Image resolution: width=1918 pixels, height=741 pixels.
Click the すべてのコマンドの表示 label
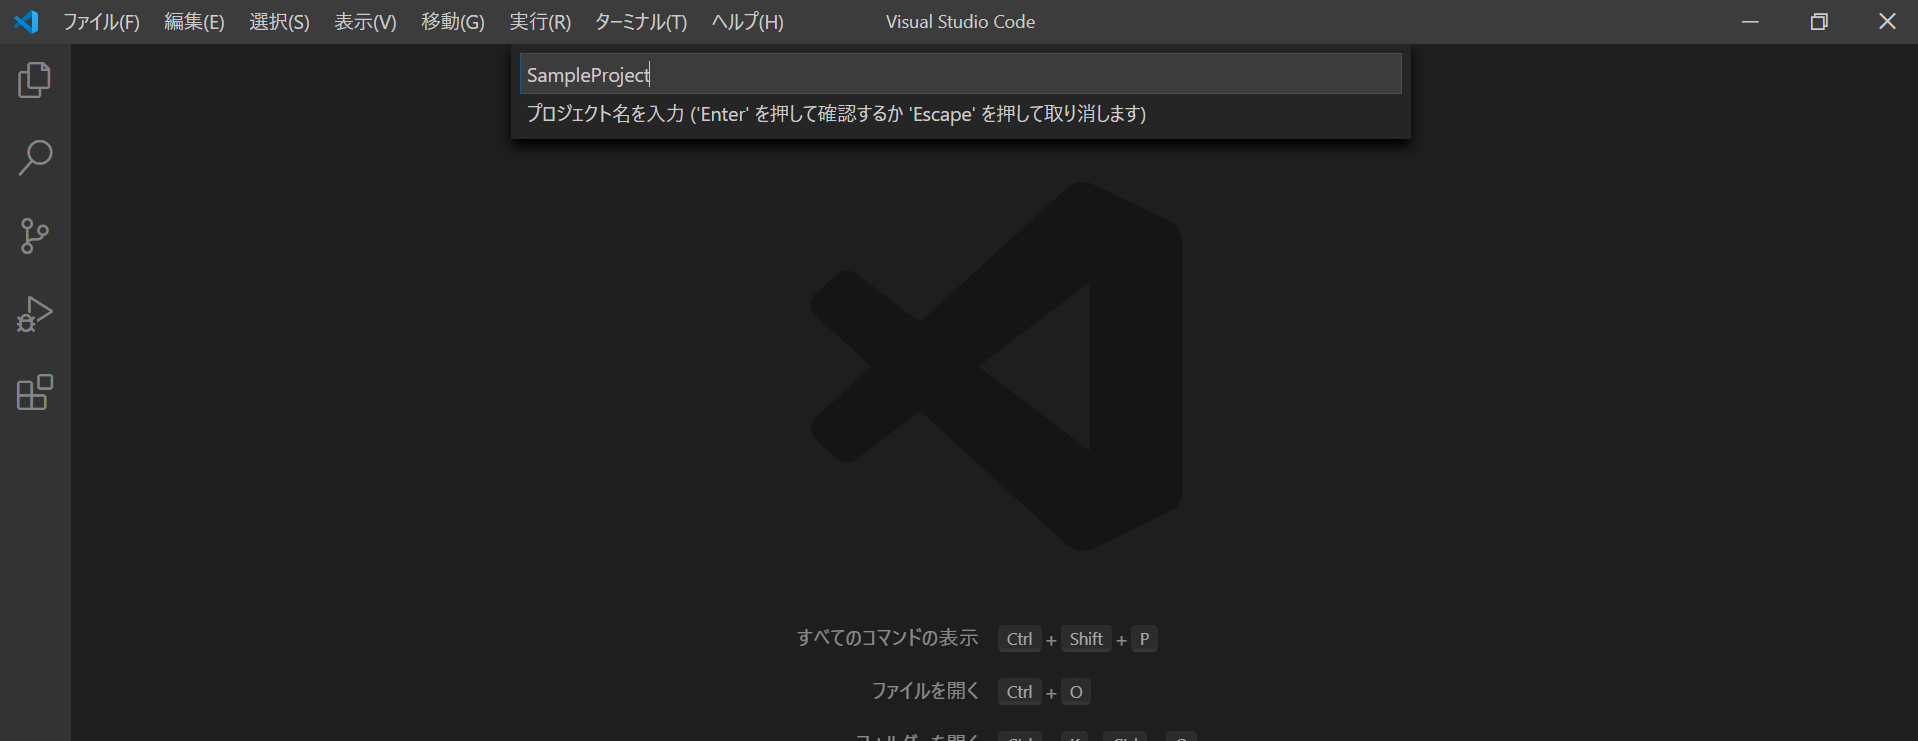(887, 638)
